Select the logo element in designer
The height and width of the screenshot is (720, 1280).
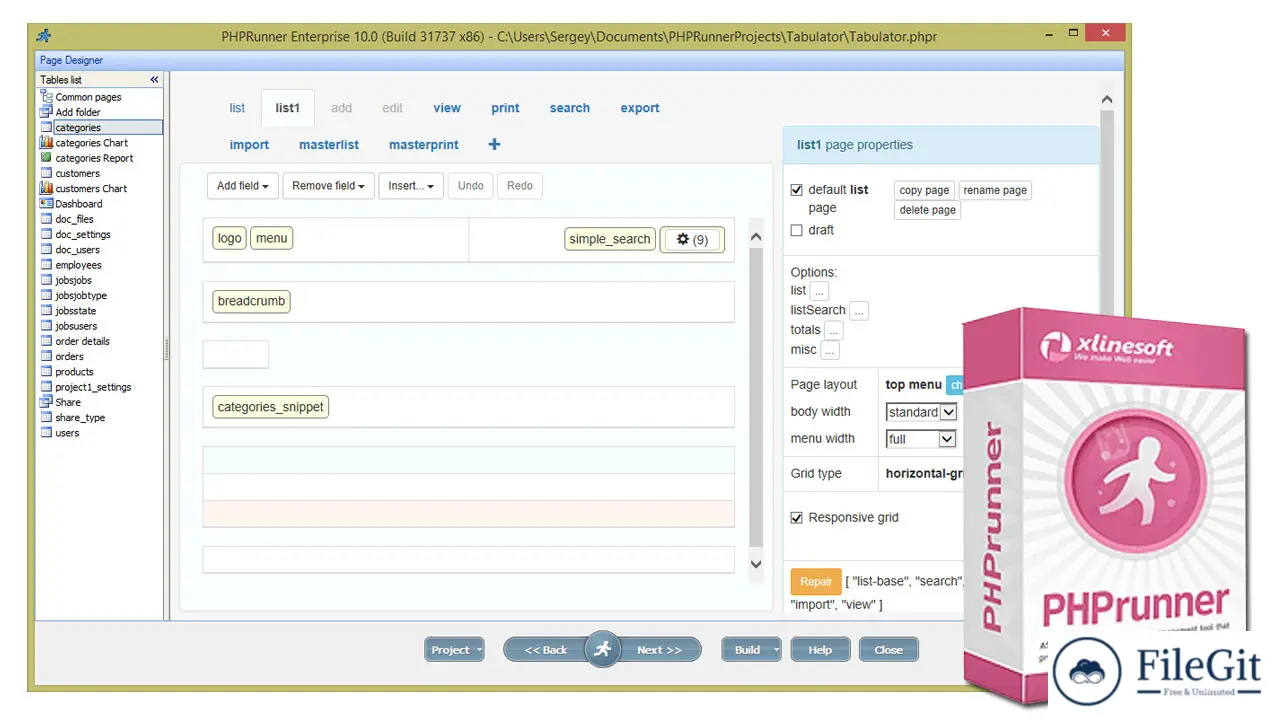230,238
